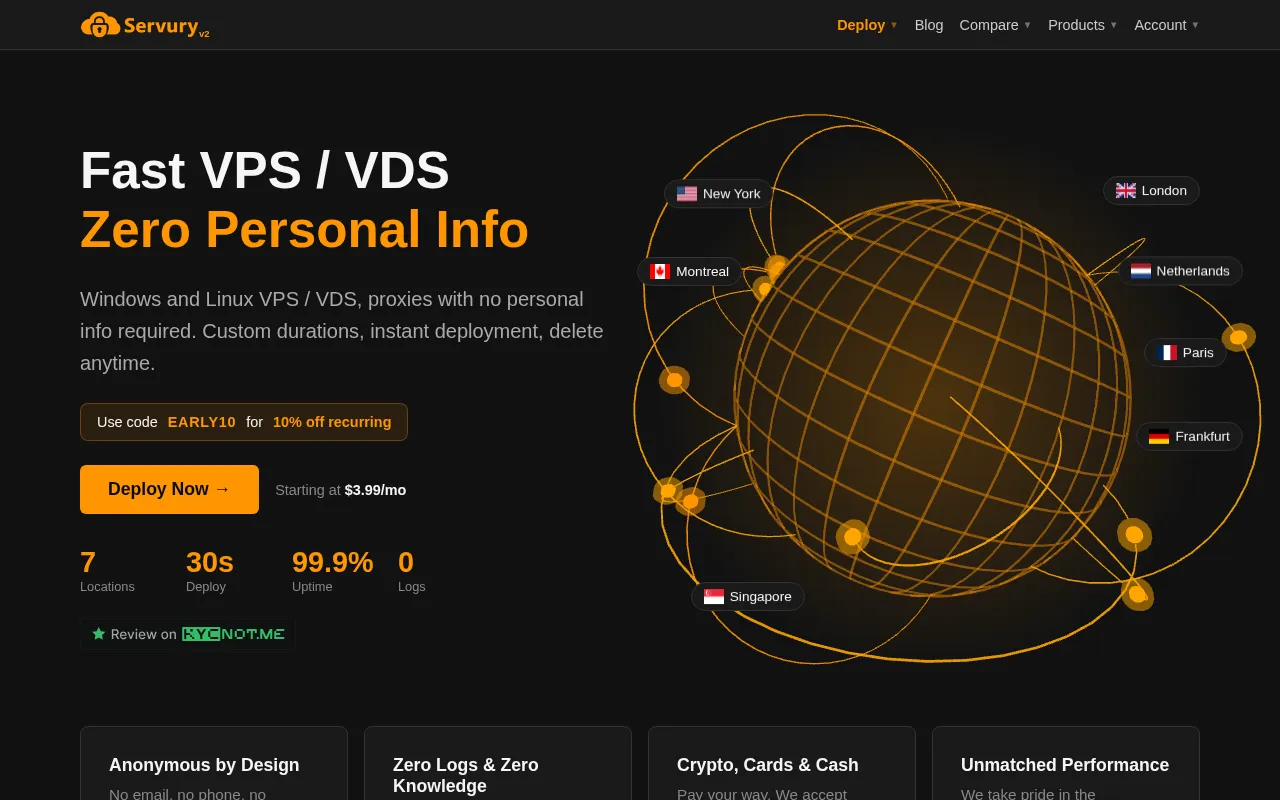Click the 7 Locations stat
The height and width of the screenshot is (800, 1280).
click(x=107, y=571)
